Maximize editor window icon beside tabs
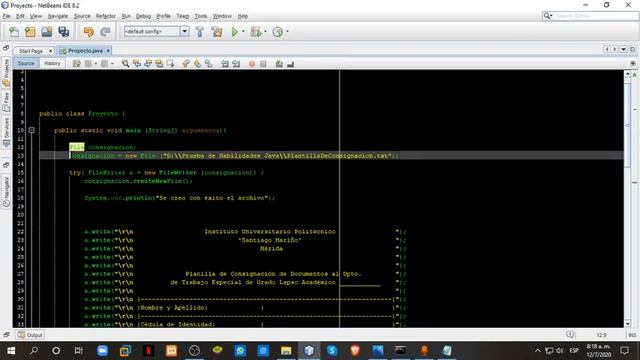 pos(632,49)
